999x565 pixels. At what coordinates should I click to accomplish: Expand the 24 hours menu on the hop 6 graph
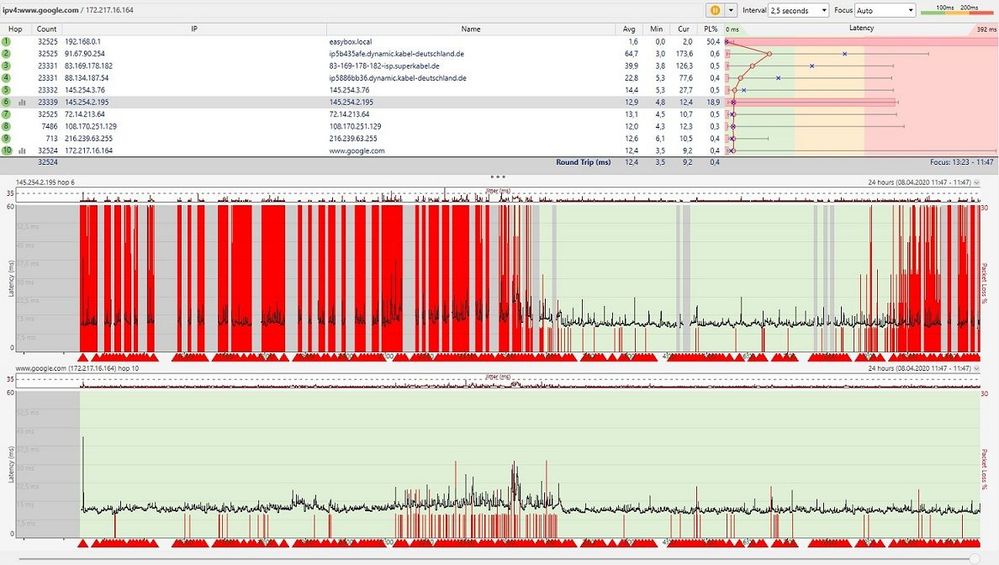click(977, 182)
